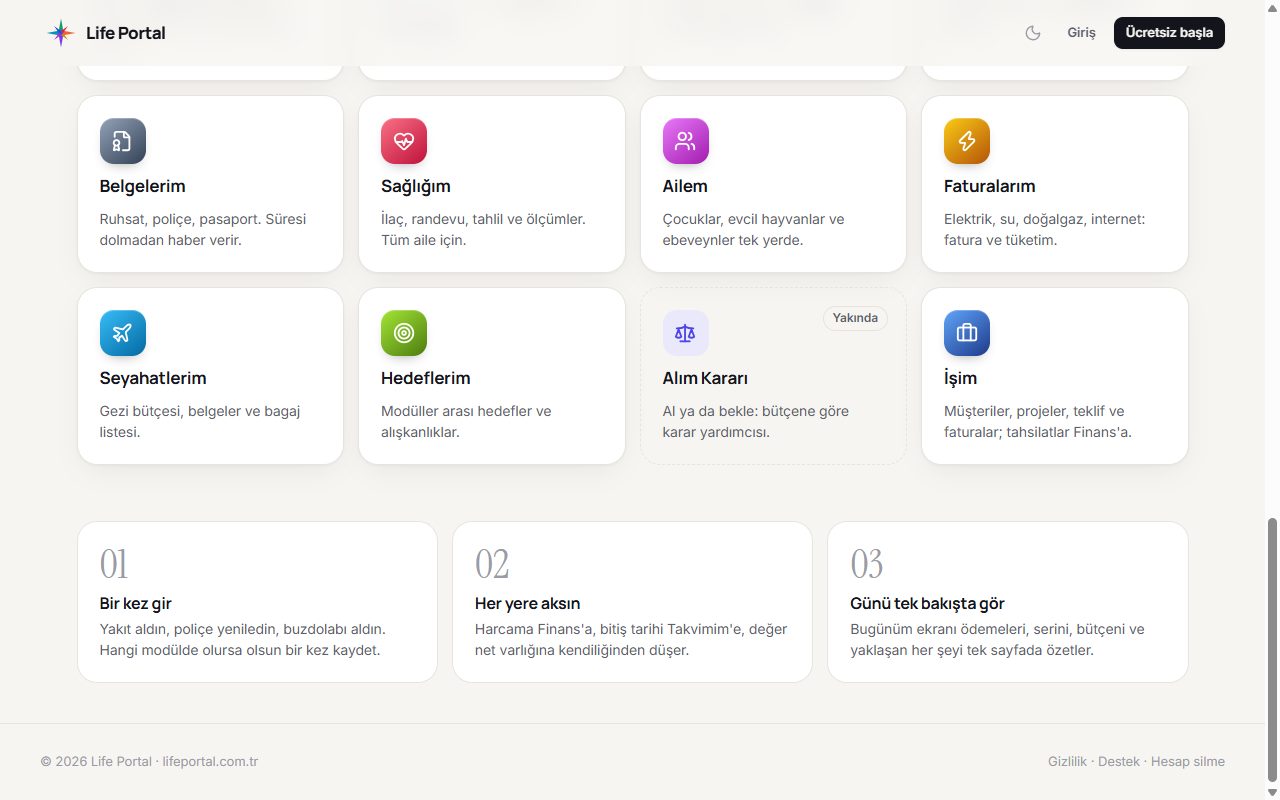Click the Bir kez gir heading
The image size is (1280, 800).
click(x=136, y=604)
